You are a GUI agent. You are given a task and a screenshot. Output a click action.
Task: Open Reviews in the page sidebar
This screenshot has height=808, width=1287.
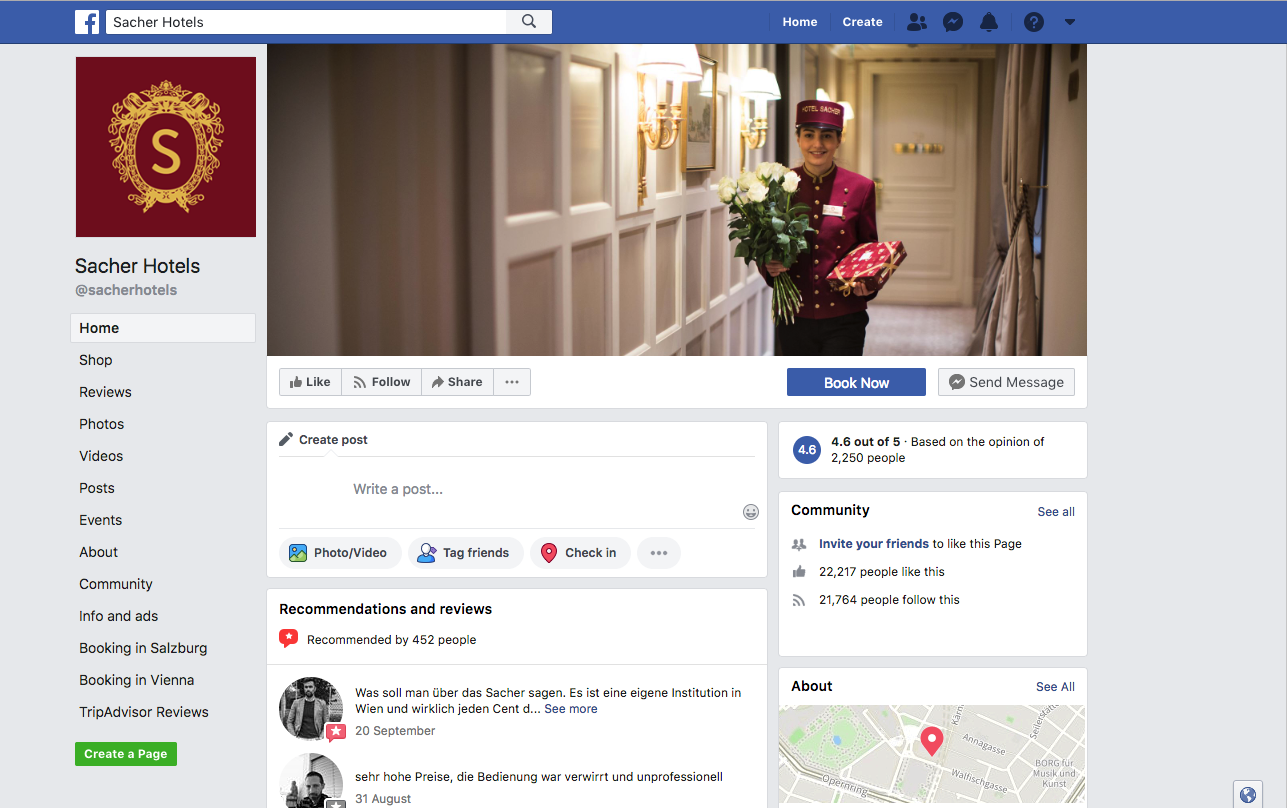[105, 392]
